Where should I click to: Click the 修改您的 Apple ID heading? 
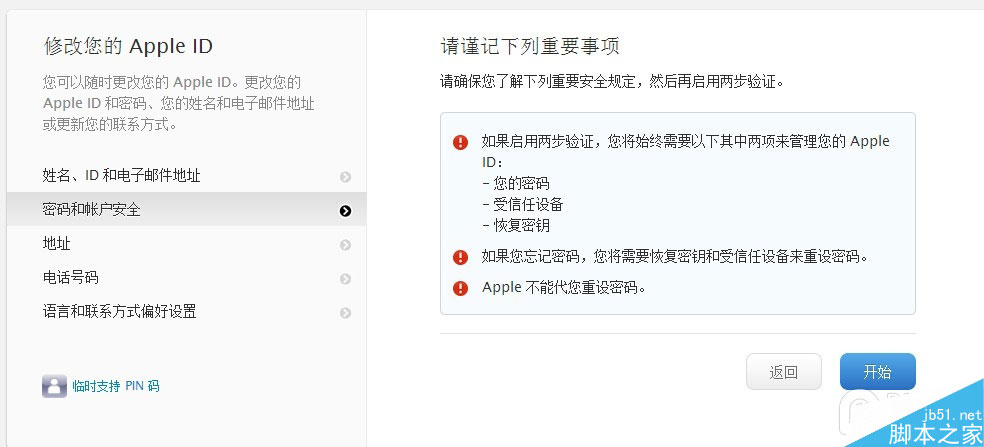click(128, 46)
